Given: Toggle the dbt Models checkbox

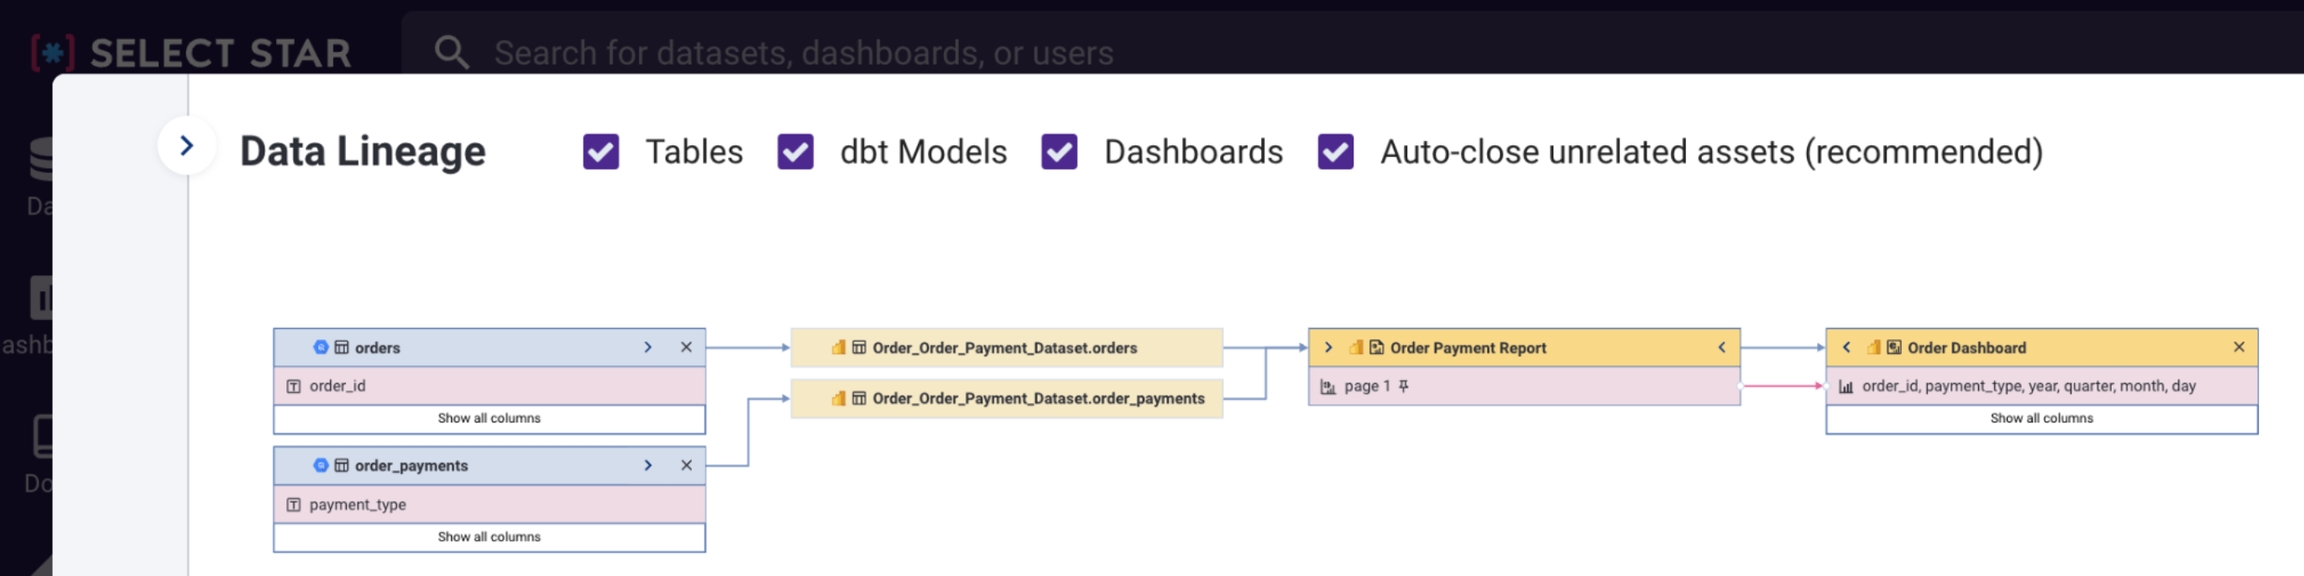Looking at the screenshot, I should pyautogui.click(x=795, y=152).
